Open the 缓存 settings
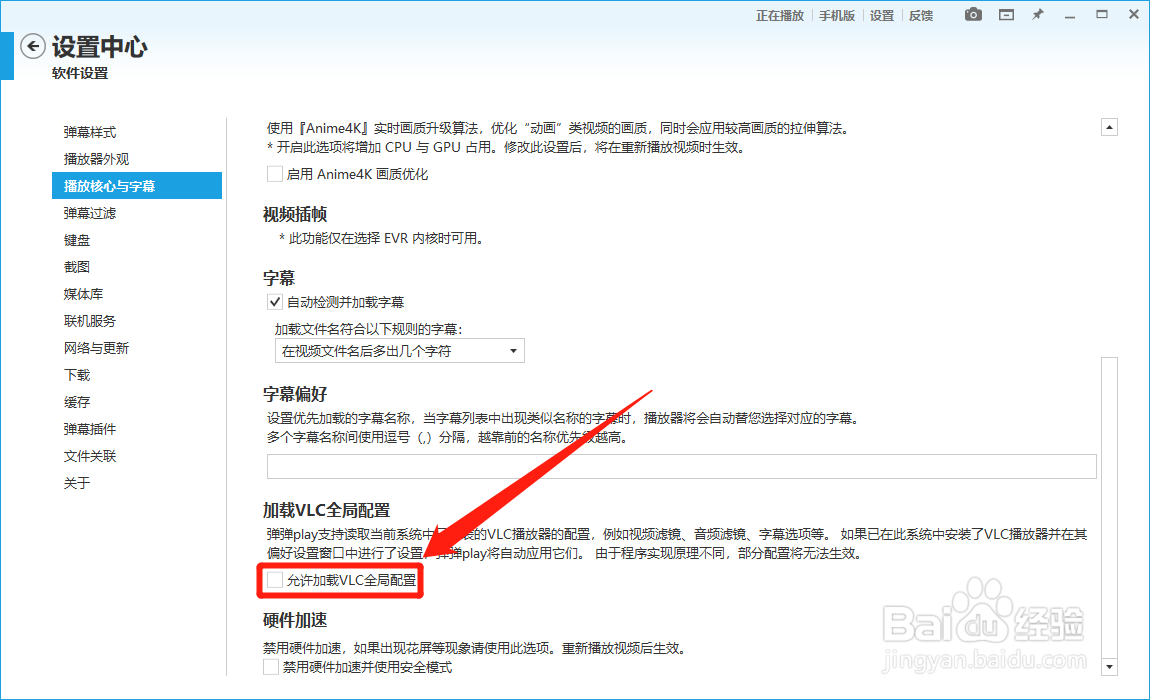 [x=136, y=402]
